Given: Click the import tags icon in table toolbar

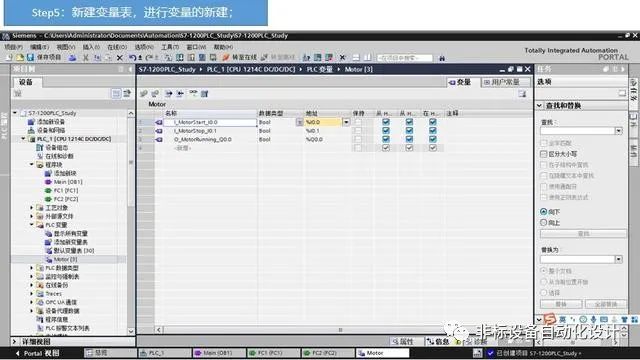Looking at the screenshot, I should pos(180,94).
